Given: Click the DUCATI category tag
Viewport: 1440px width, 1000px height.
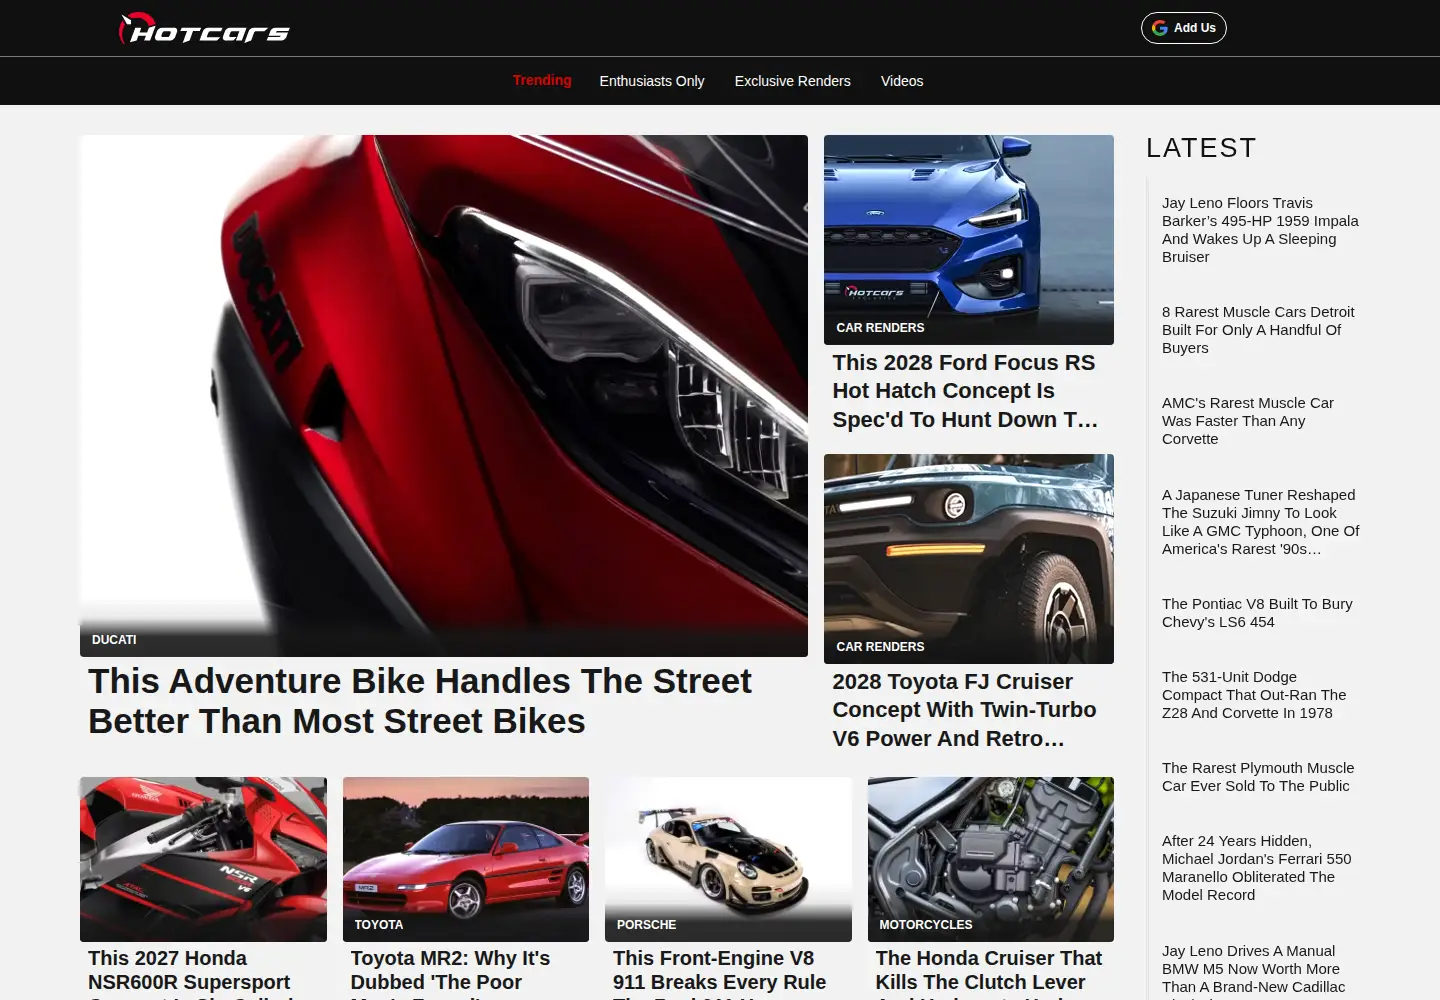Looking at the screenshot, I should (x=114, y=640).
